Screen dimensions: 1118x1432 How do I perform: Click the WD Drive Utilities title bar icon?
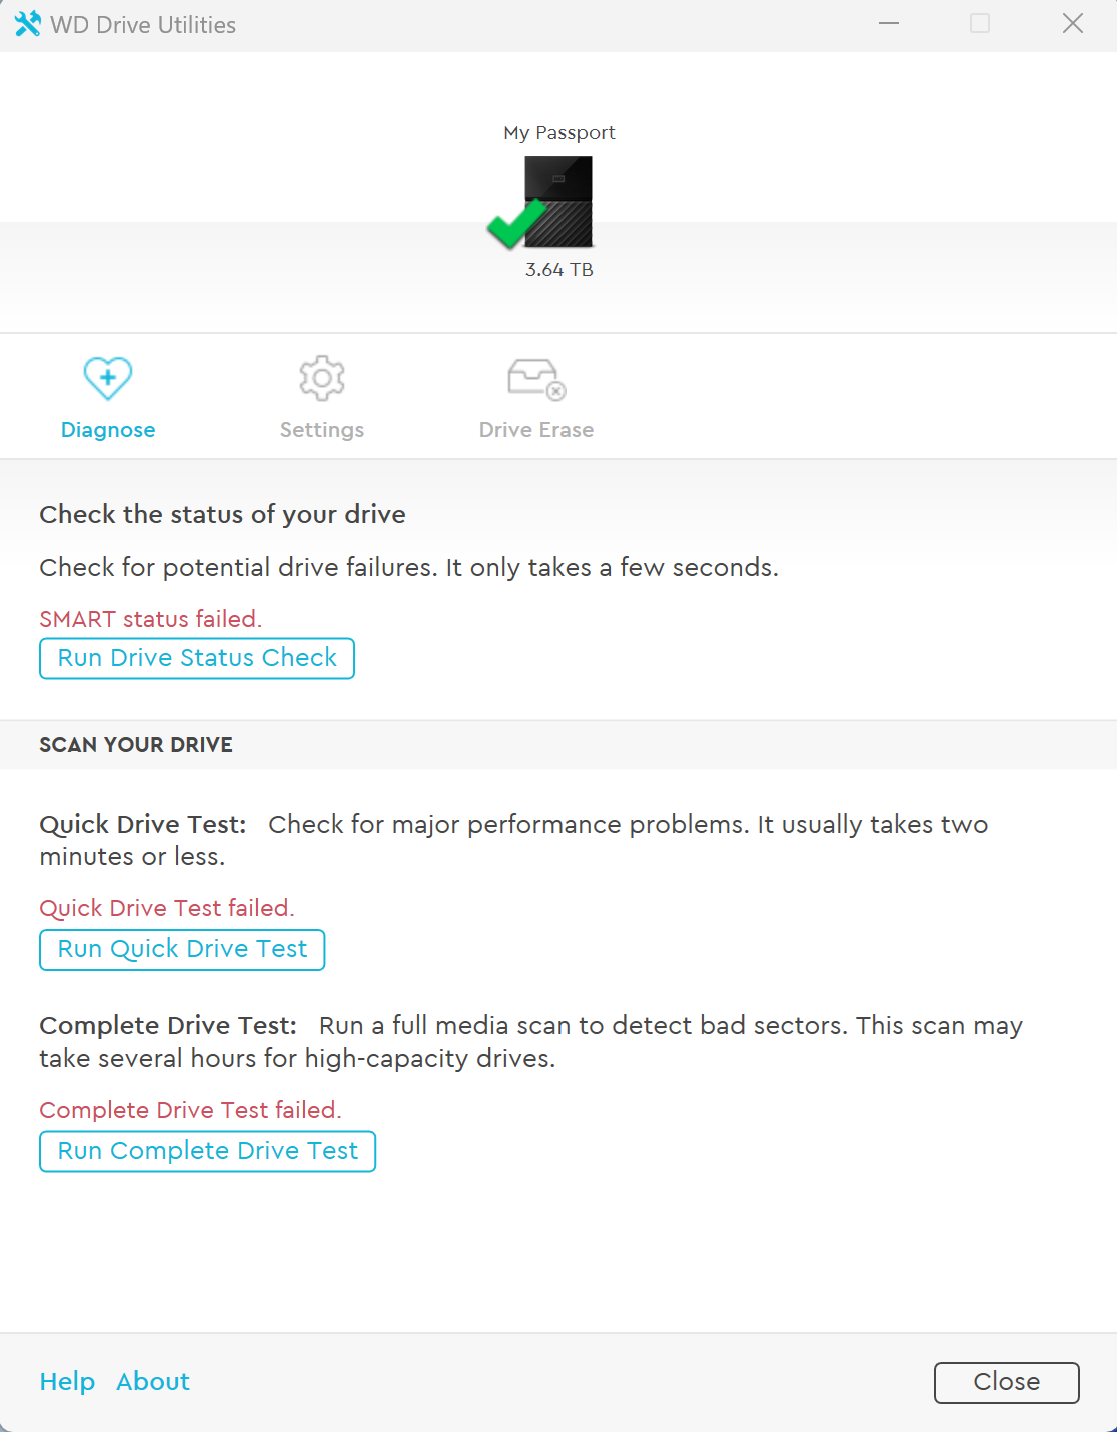point(27,24)
